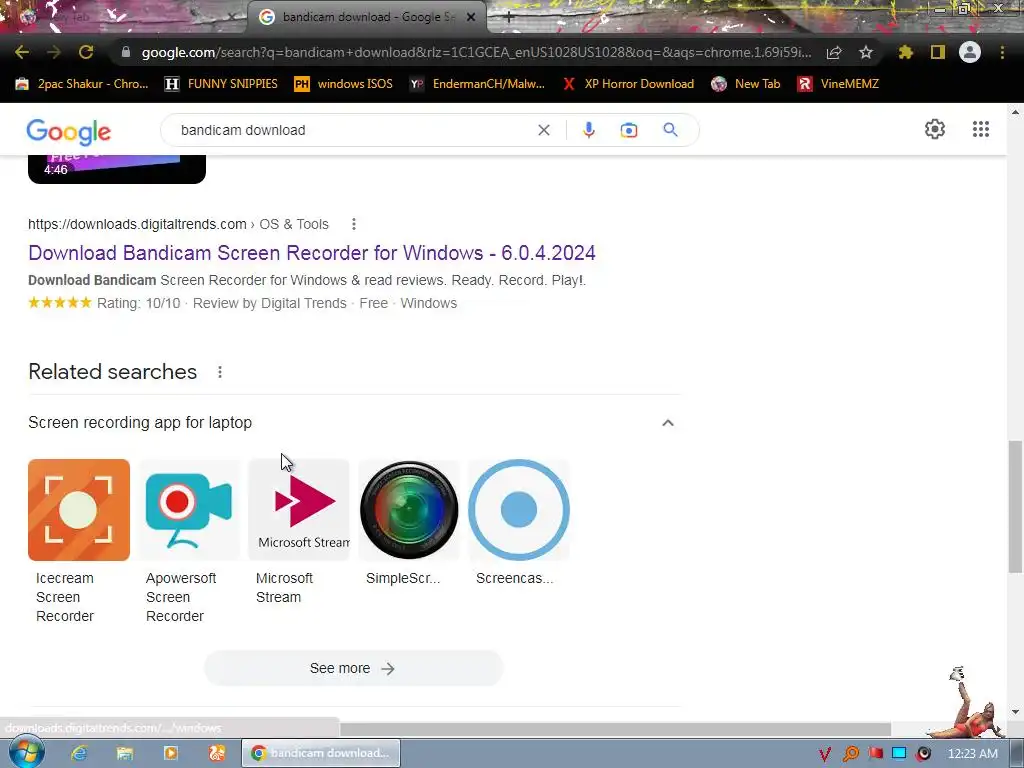
Task: Reload the page with the refresh icon
Action: [x=86, y=52]
